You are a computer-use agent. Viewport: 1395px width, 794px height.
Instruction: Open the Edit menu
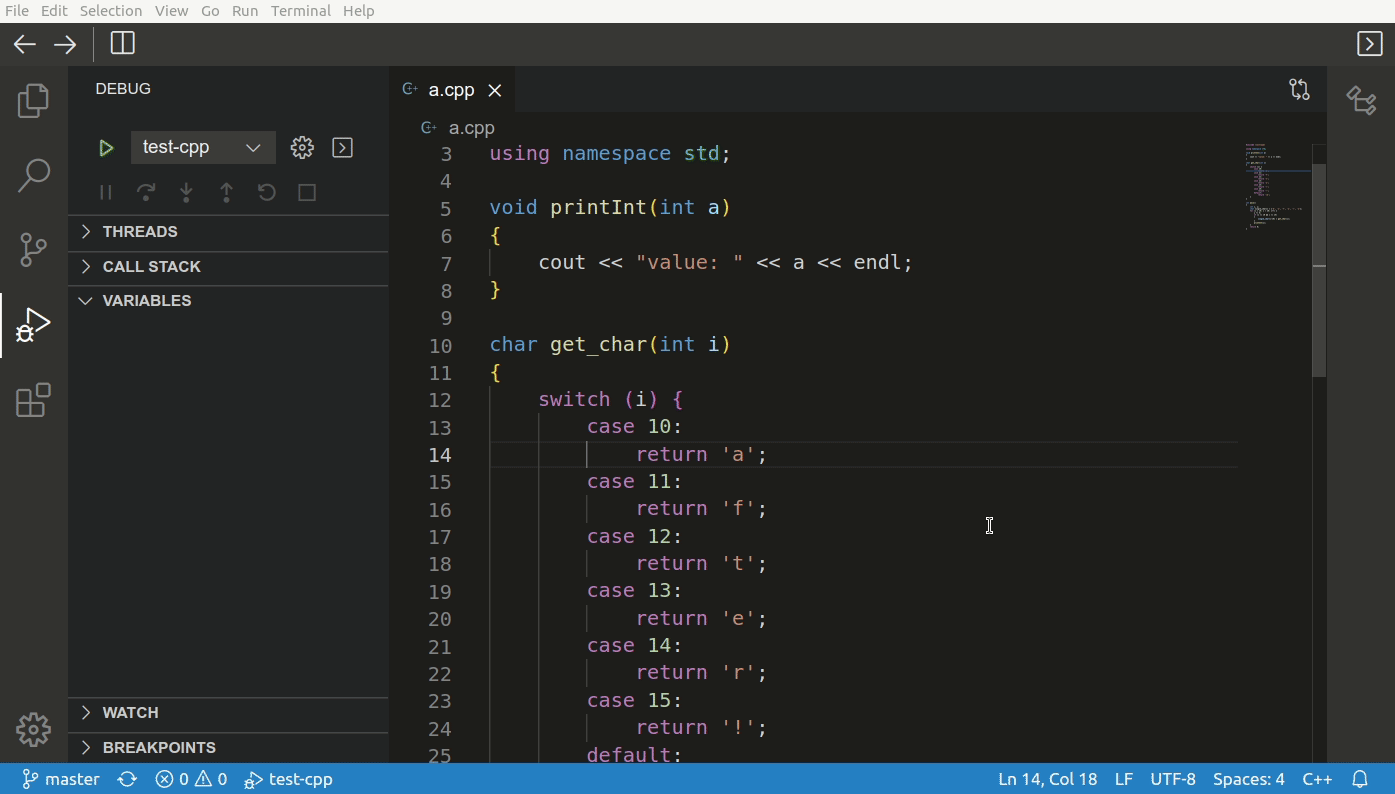(54, 10)
